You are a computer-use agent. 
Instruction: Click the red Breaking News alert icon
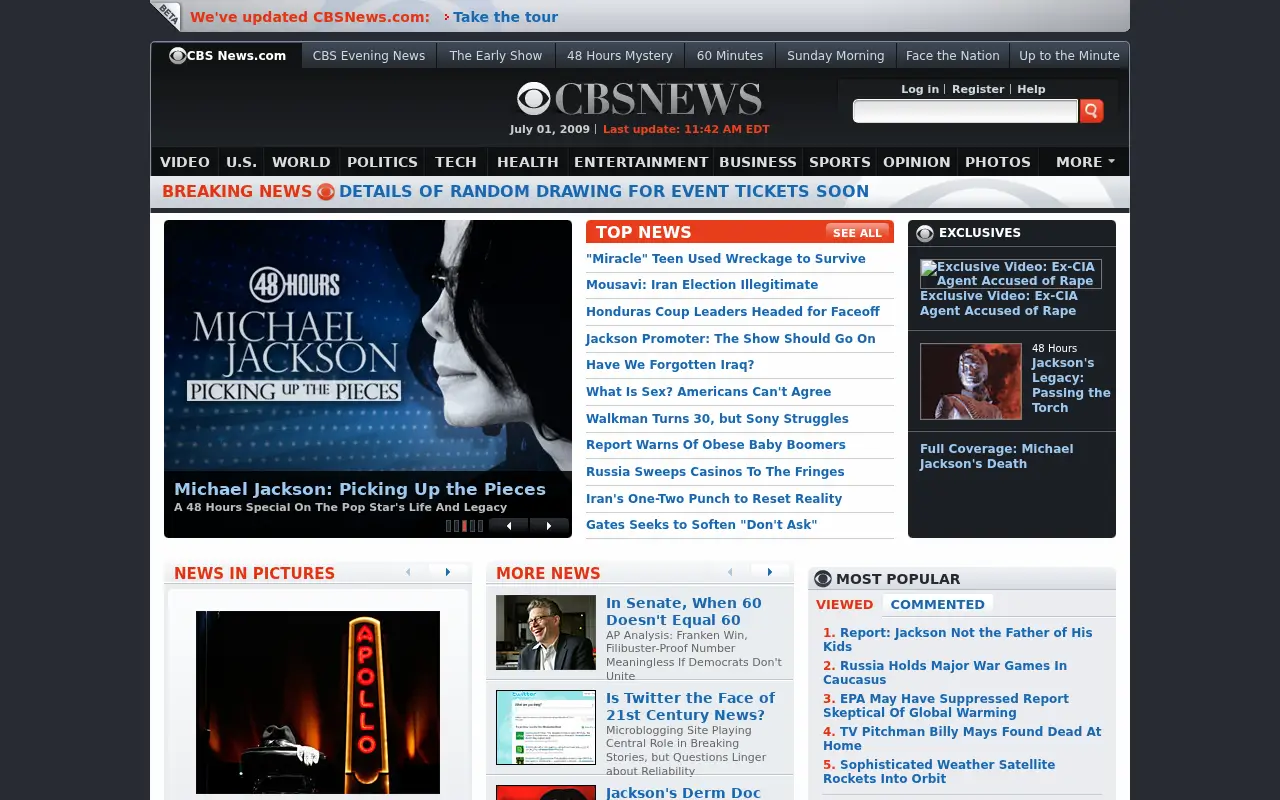(x=326, y=192)
